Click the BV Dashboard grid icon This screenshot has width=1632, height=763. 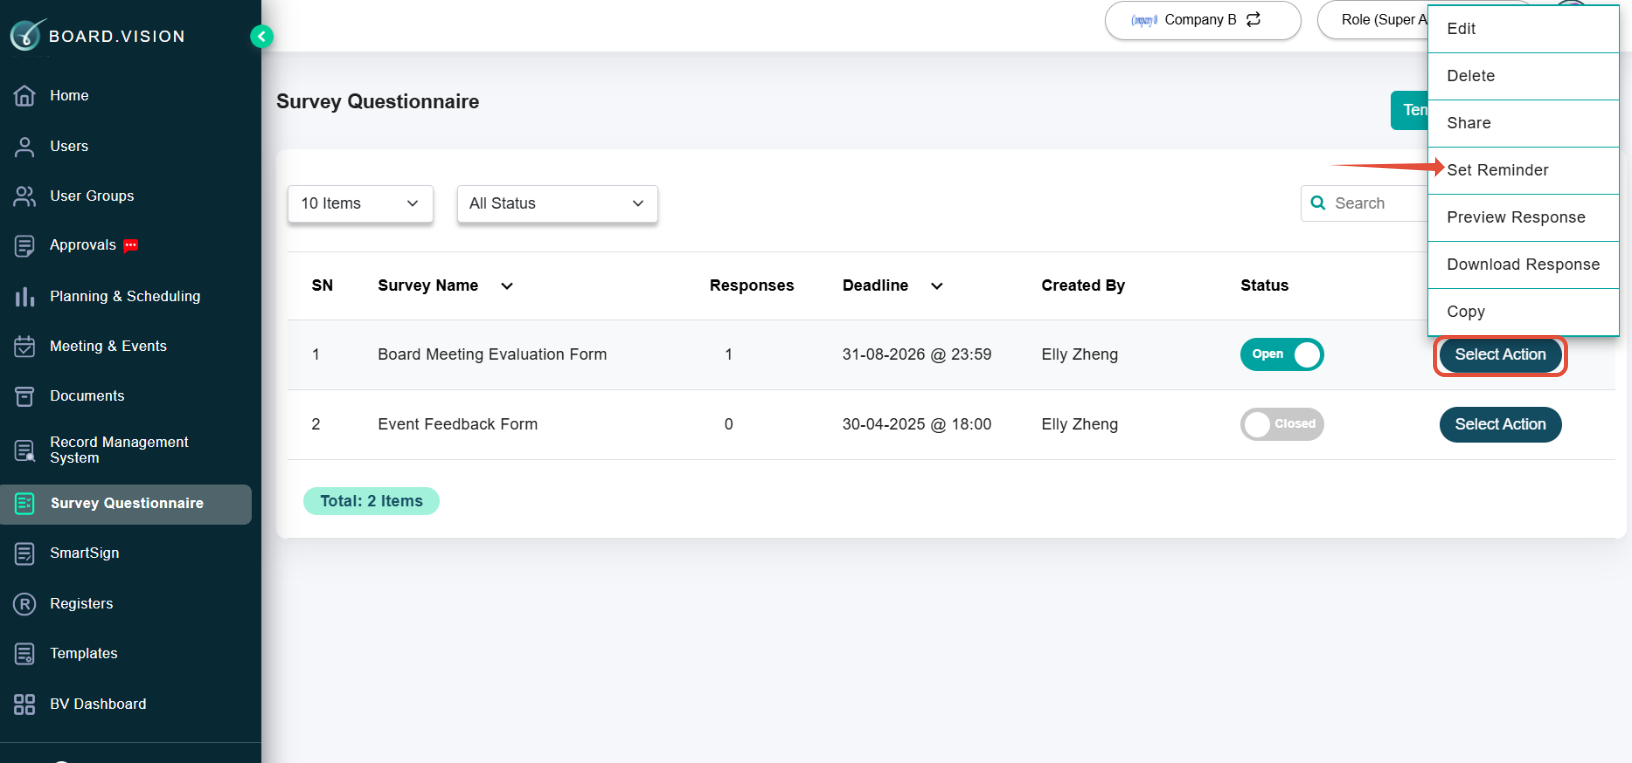coord(25,704)
